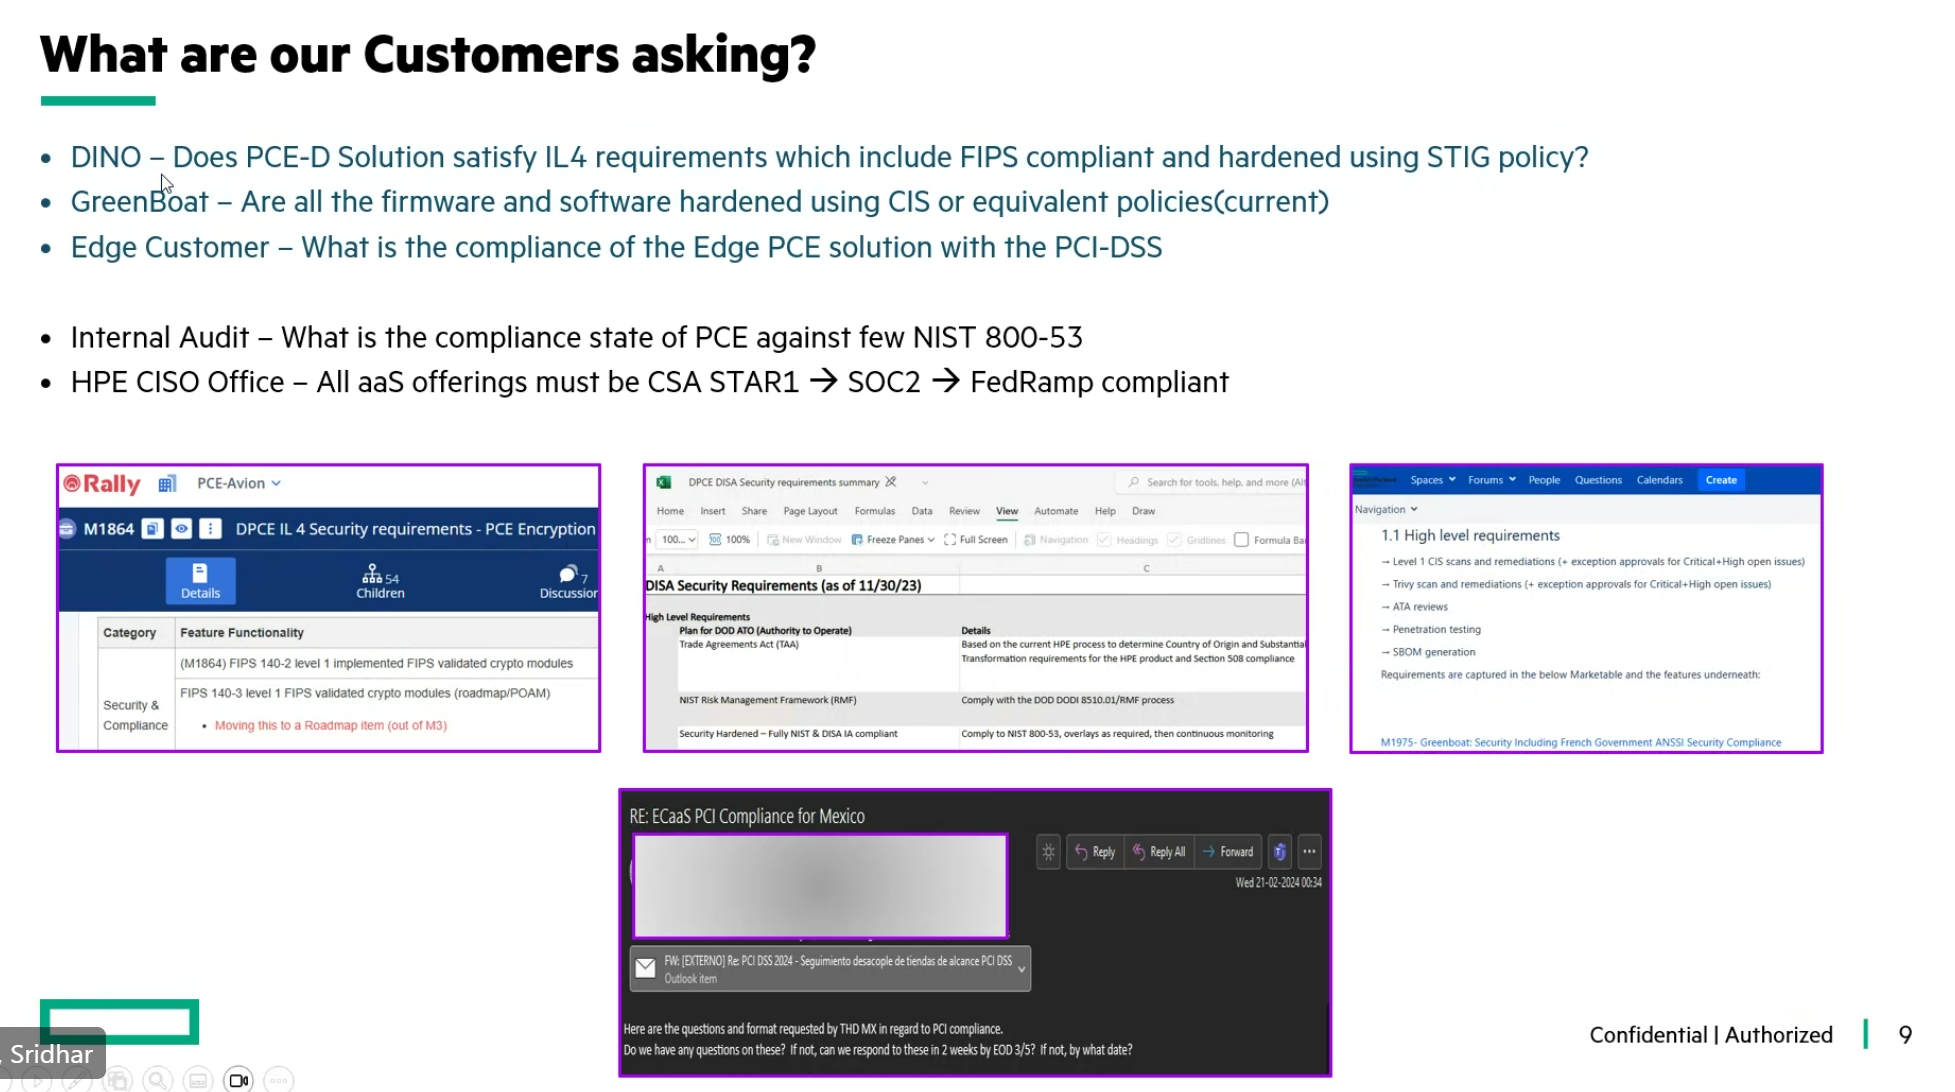Click the Teams share icon in email toolbar

[x=1279, y=852]
